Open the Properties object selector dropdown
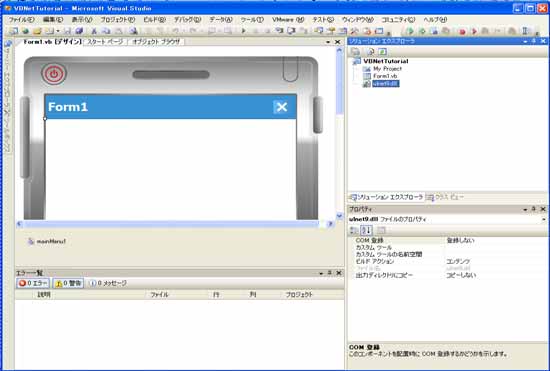This screenshot has width=550, height=371. click(x=543, y=220)
